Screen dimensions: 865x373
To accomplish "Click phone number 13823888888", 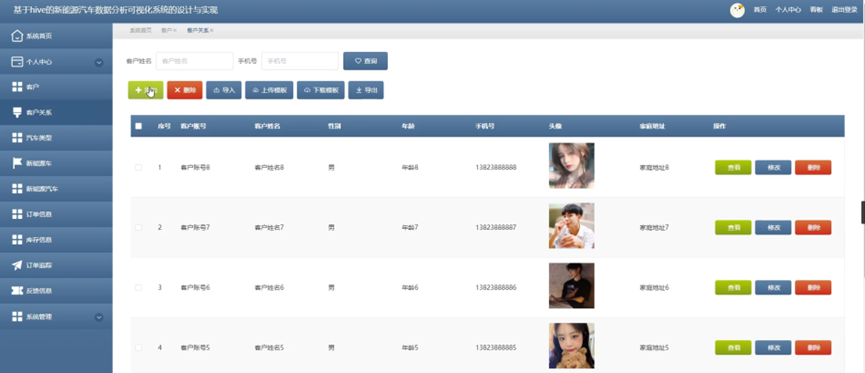I will tap(496, 167).
